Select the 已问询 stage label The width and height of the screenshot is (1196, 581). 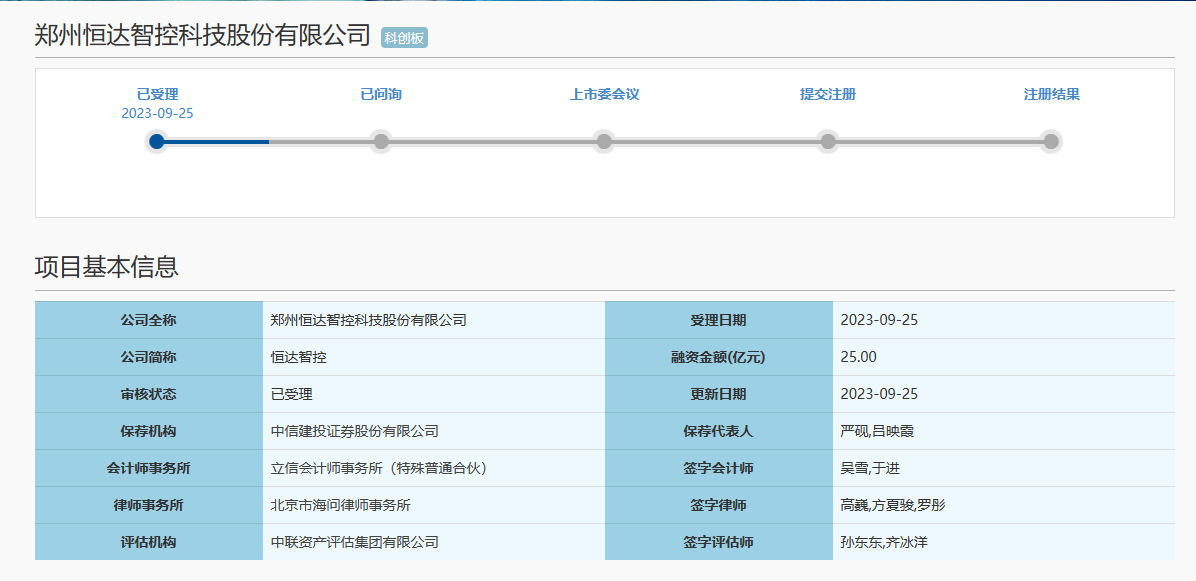pyautogui.click(x=381, y=95)
